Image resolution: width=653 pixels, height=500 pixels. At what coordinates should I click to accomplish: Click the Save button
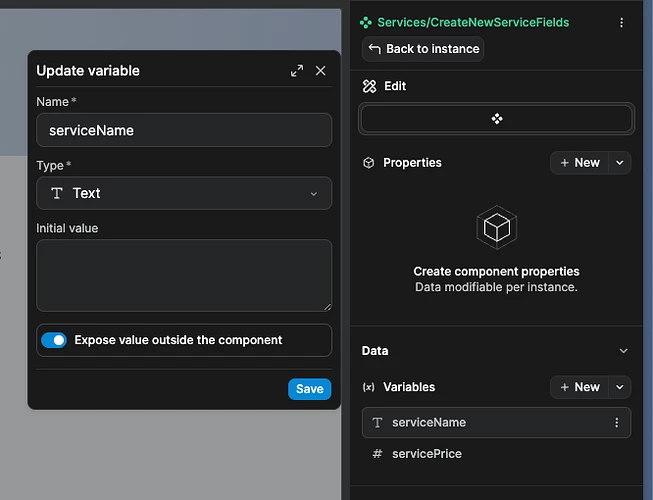[x=309, y=389]
